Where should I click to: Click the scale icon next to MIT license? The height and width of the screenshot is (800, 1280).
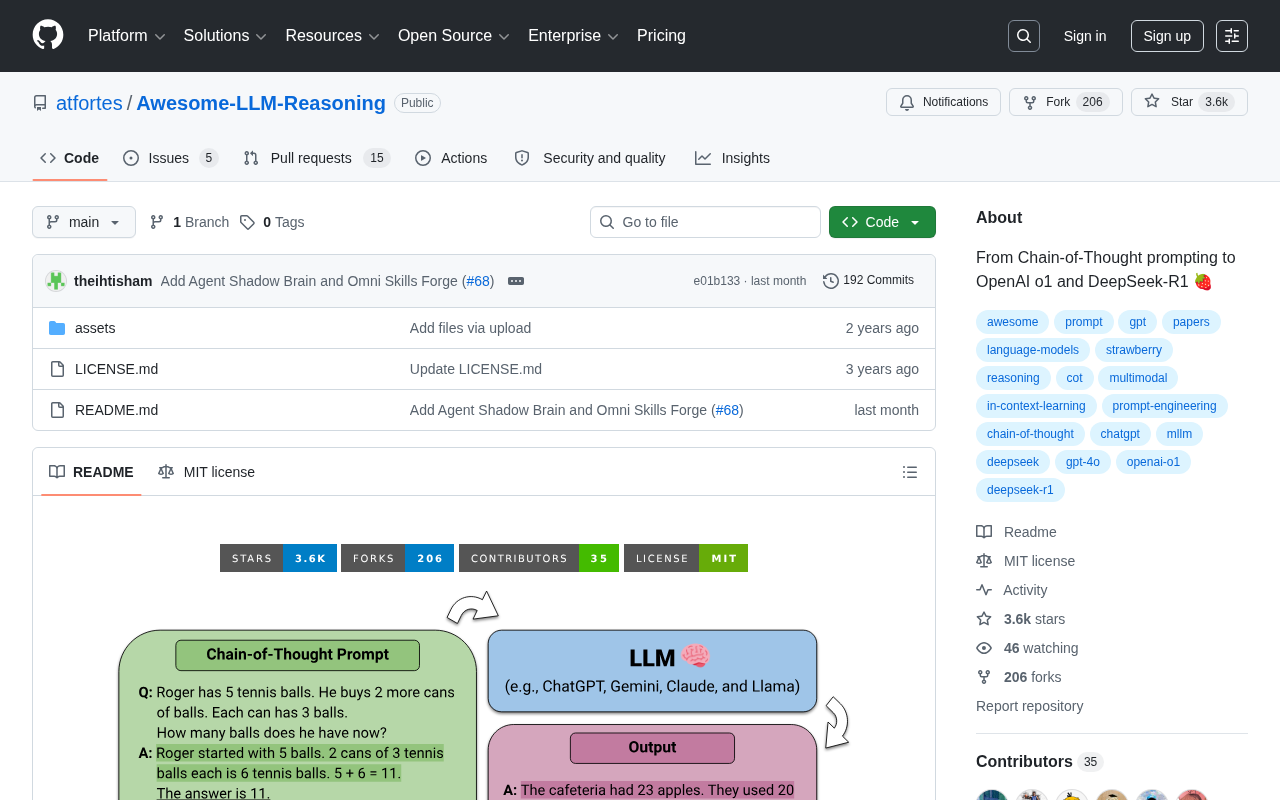pos(984,561)
